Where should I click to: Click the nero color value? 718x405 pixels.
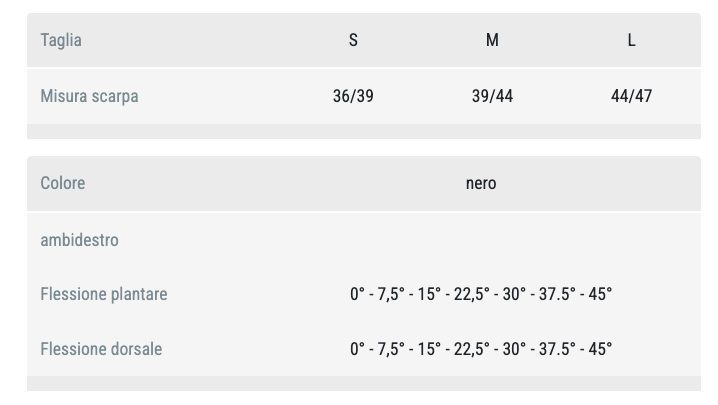coord(481,184)
